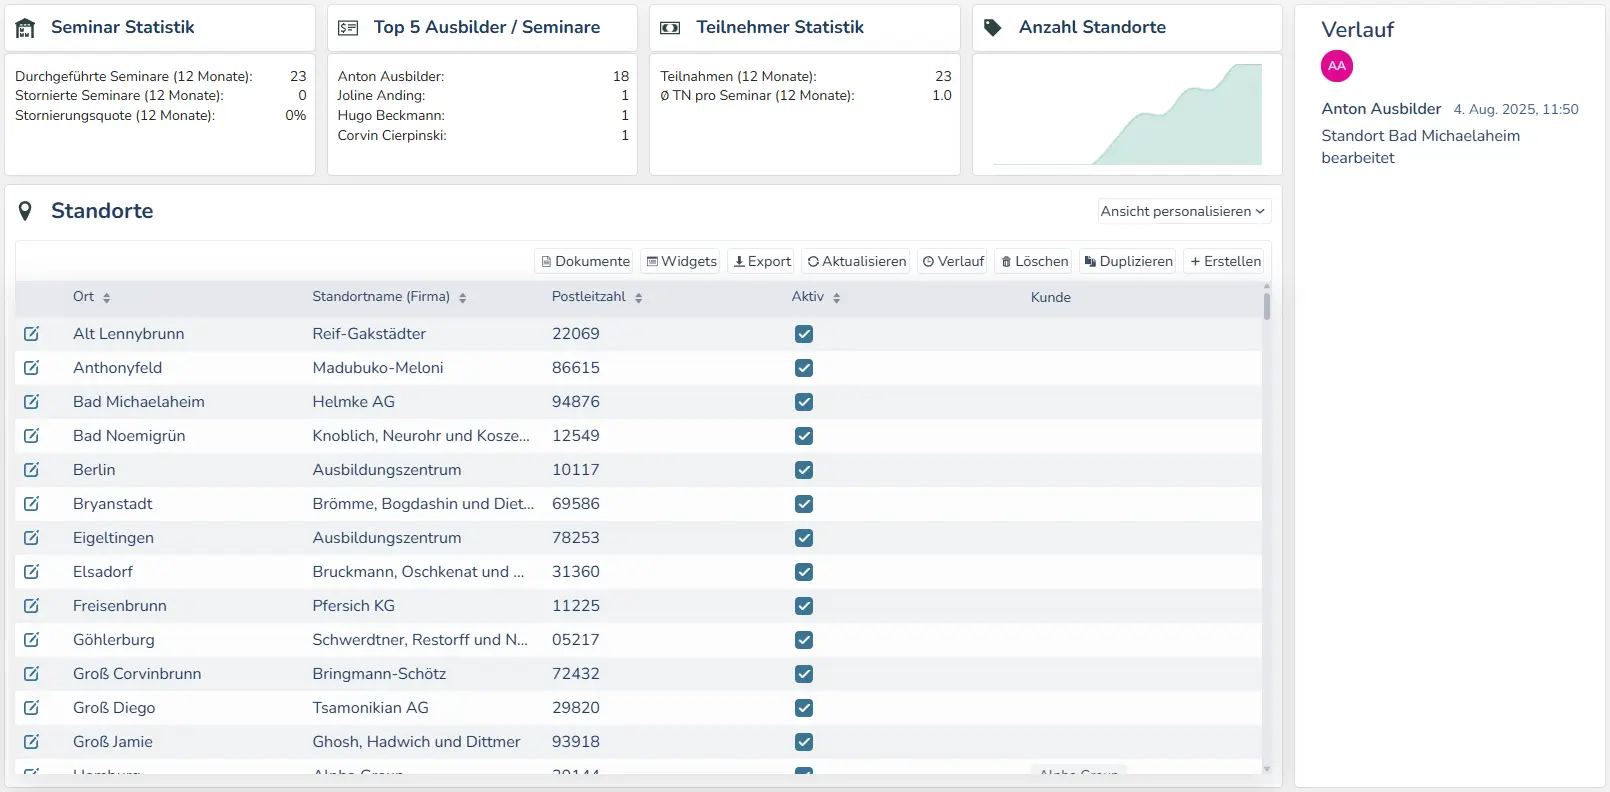
Task: Click the Top 5 Ausbilder list icon
Action: point(348,28)
